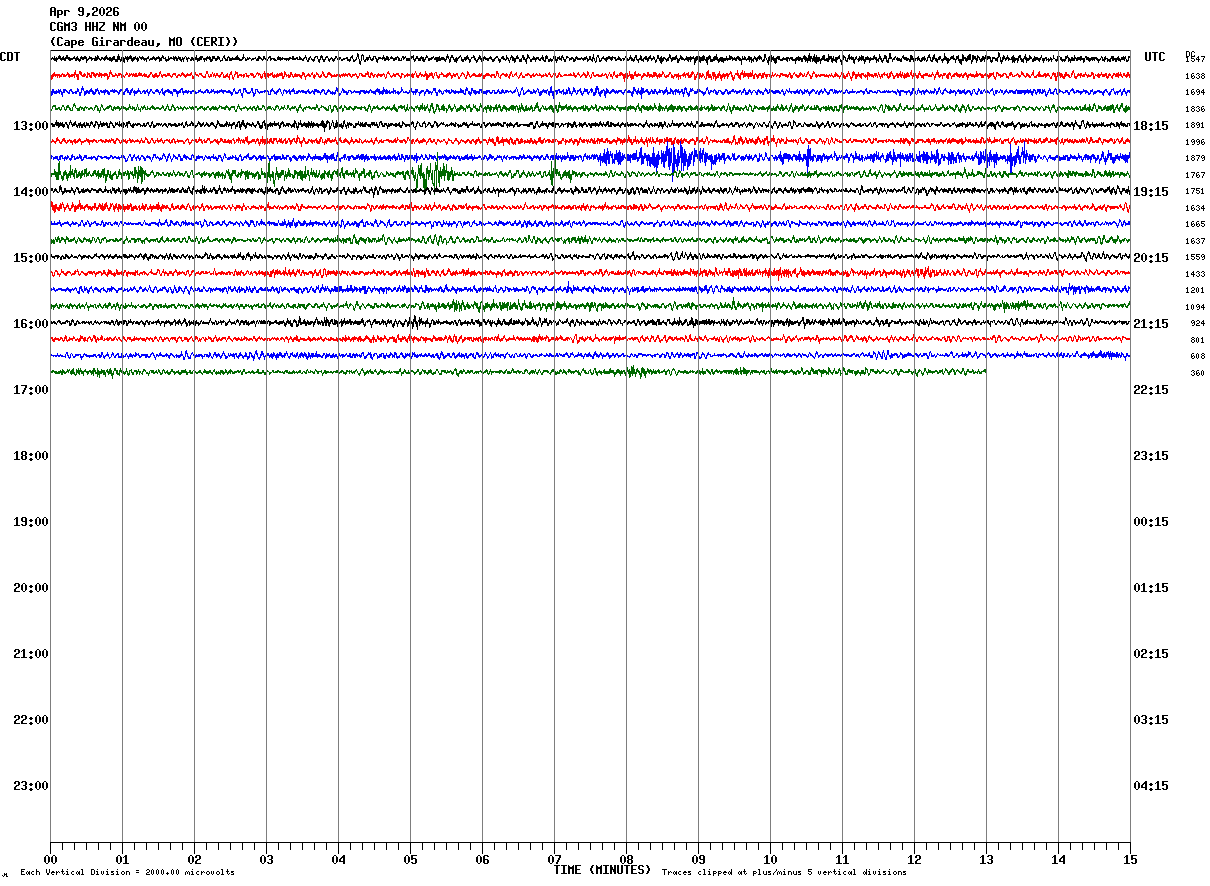This screenshot has height=886, width=1210.
Task: Click the 13:00 CDT time label
Action: [x=31, y=126]
